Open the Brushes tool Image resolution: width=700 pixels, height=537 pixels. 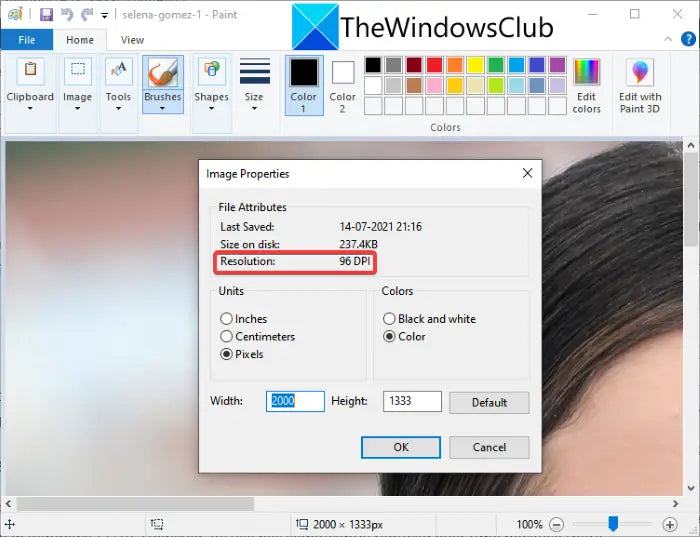coord(162,80)
